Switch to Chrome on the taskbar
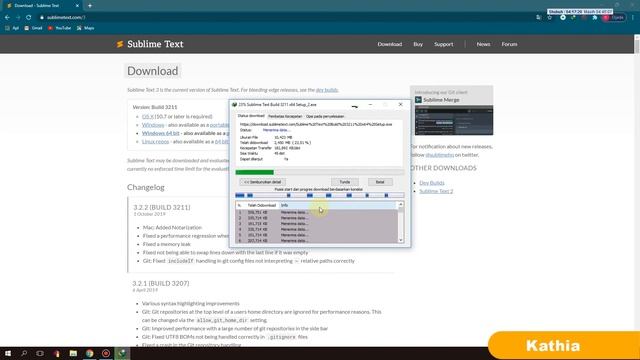 [89, 353]
